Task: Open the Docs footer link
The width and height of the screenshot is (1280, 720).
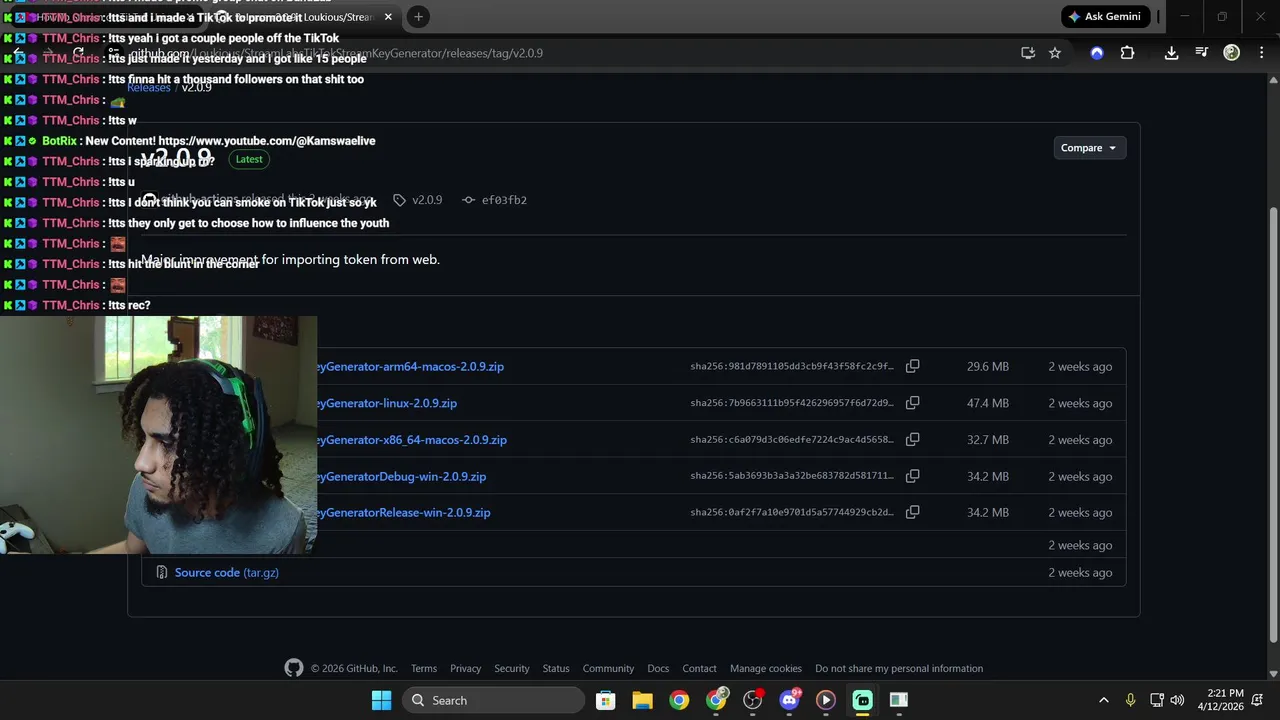Action: tap(658, 669)
